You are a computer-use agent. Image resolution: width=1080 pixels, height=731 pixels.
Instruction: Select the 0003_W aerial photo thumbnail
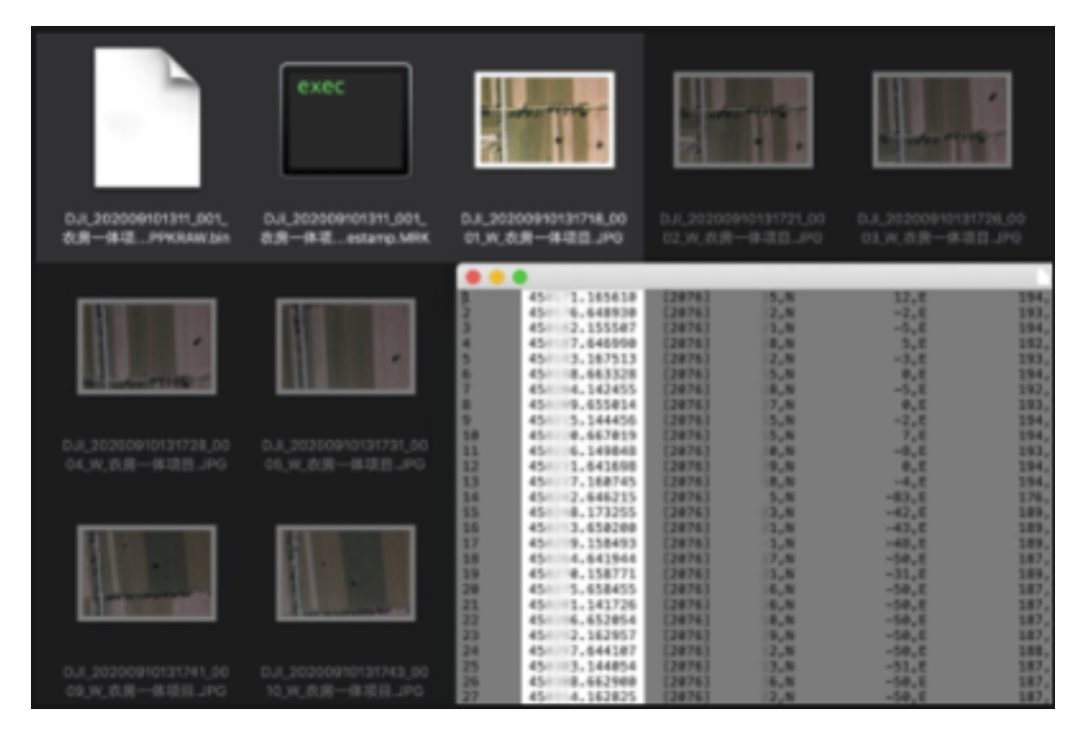point(942,120)
